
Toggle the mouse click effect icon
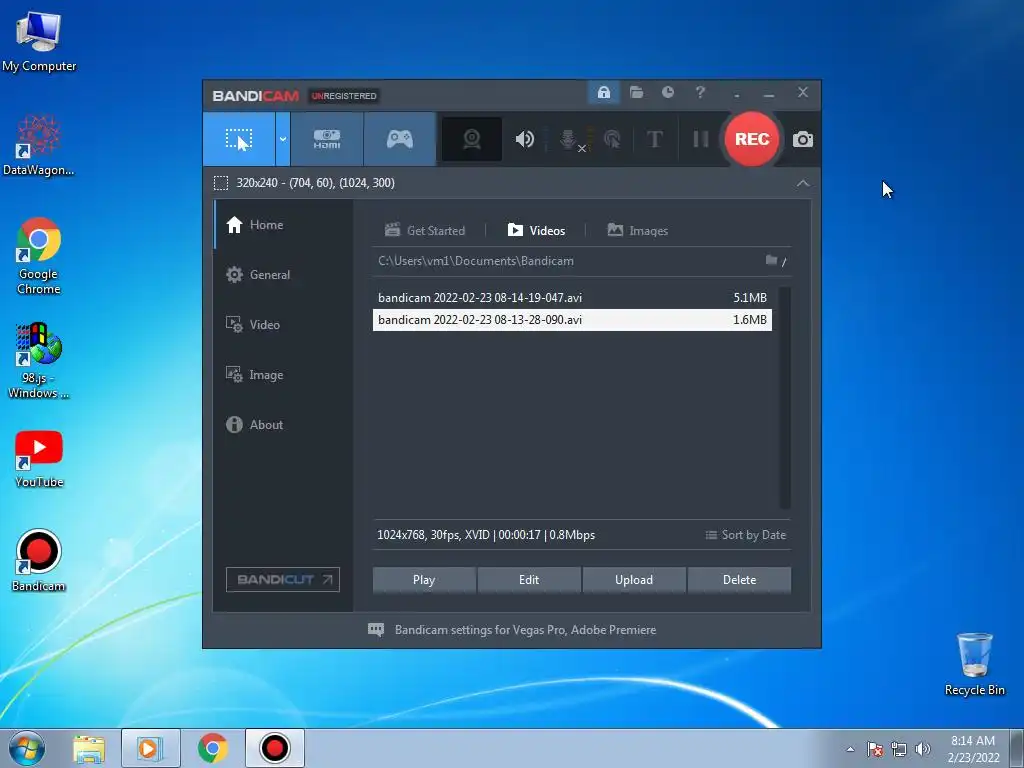click(612, 139)
